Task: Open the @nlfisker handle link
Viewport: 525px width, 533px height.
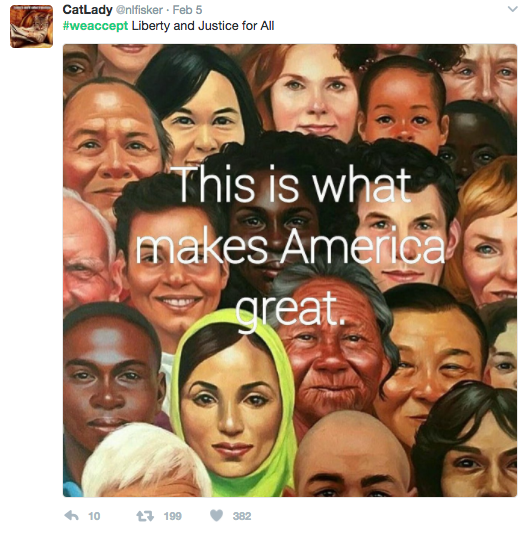Action: click(139, 10)
